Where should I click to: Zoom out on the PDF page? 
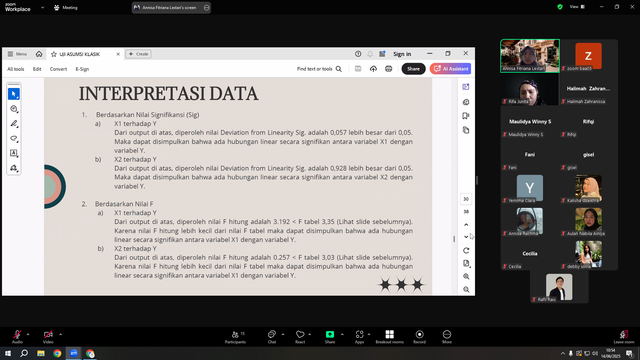466,289
